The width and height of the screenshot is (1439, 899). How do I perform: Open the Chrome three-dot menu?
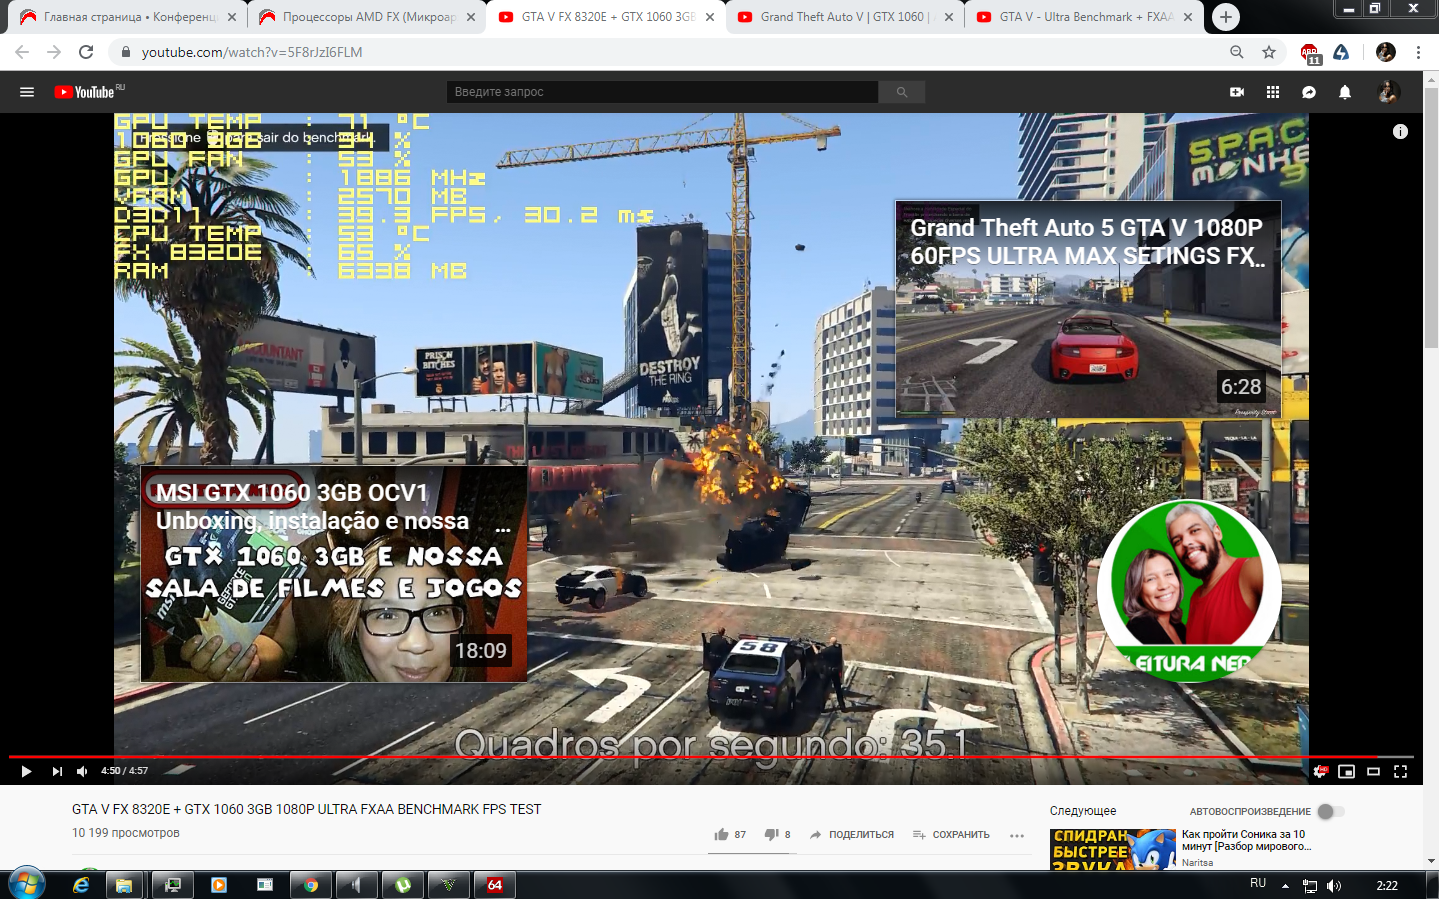point(1418,52)
